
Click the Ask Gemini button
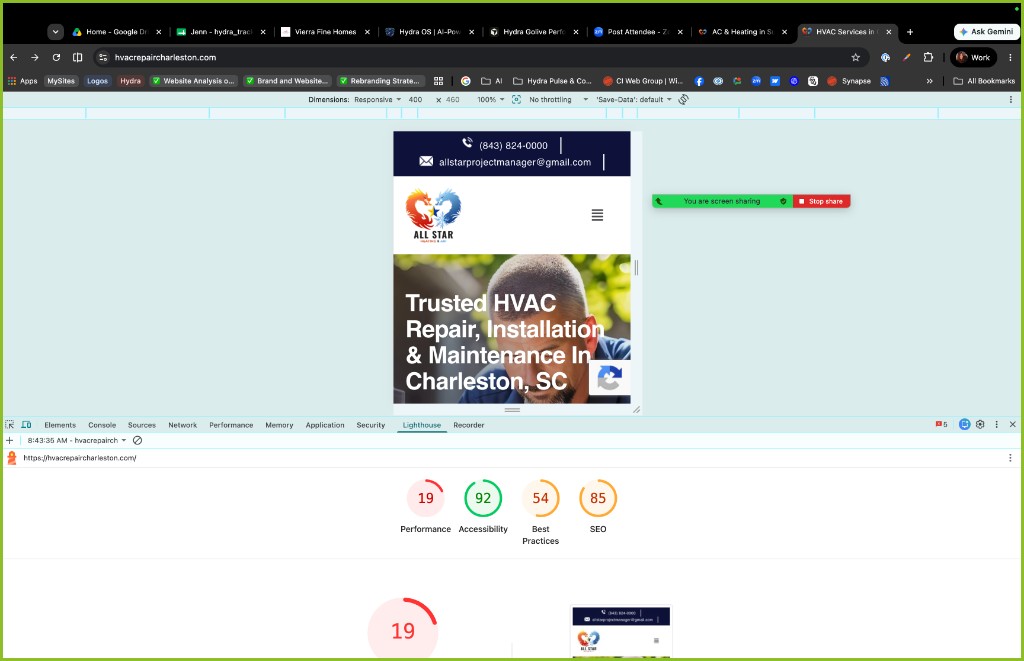click(986, 31)
